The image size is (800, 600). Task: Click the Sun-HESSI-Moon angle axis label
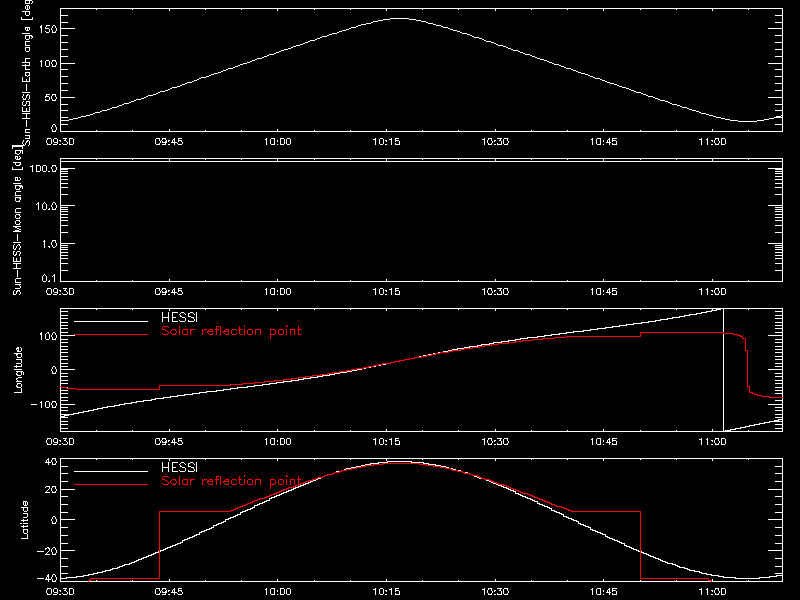18,220
